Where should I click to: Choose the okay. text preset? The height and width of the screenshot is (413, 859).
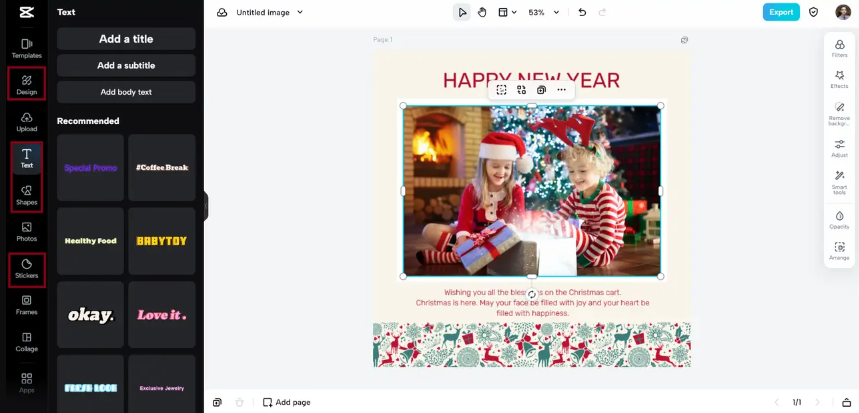click(x=90, y=314)
